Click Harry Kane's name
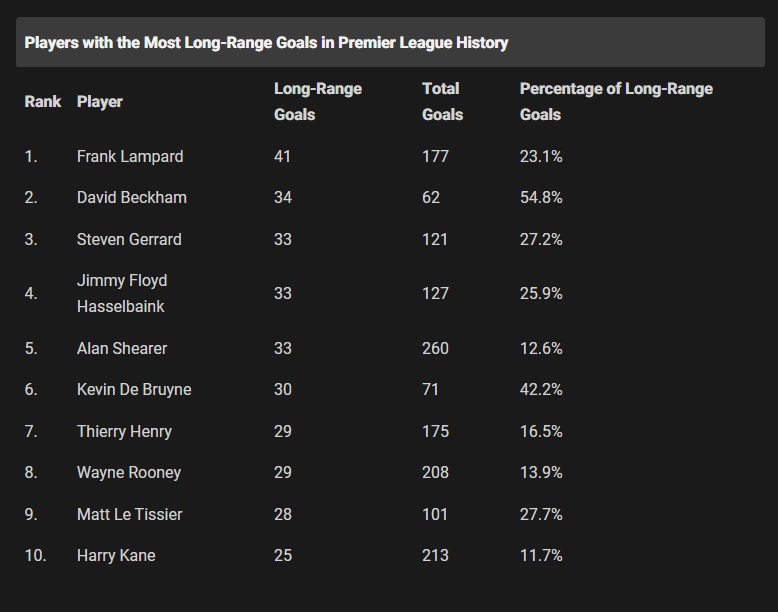 [116, 555]
